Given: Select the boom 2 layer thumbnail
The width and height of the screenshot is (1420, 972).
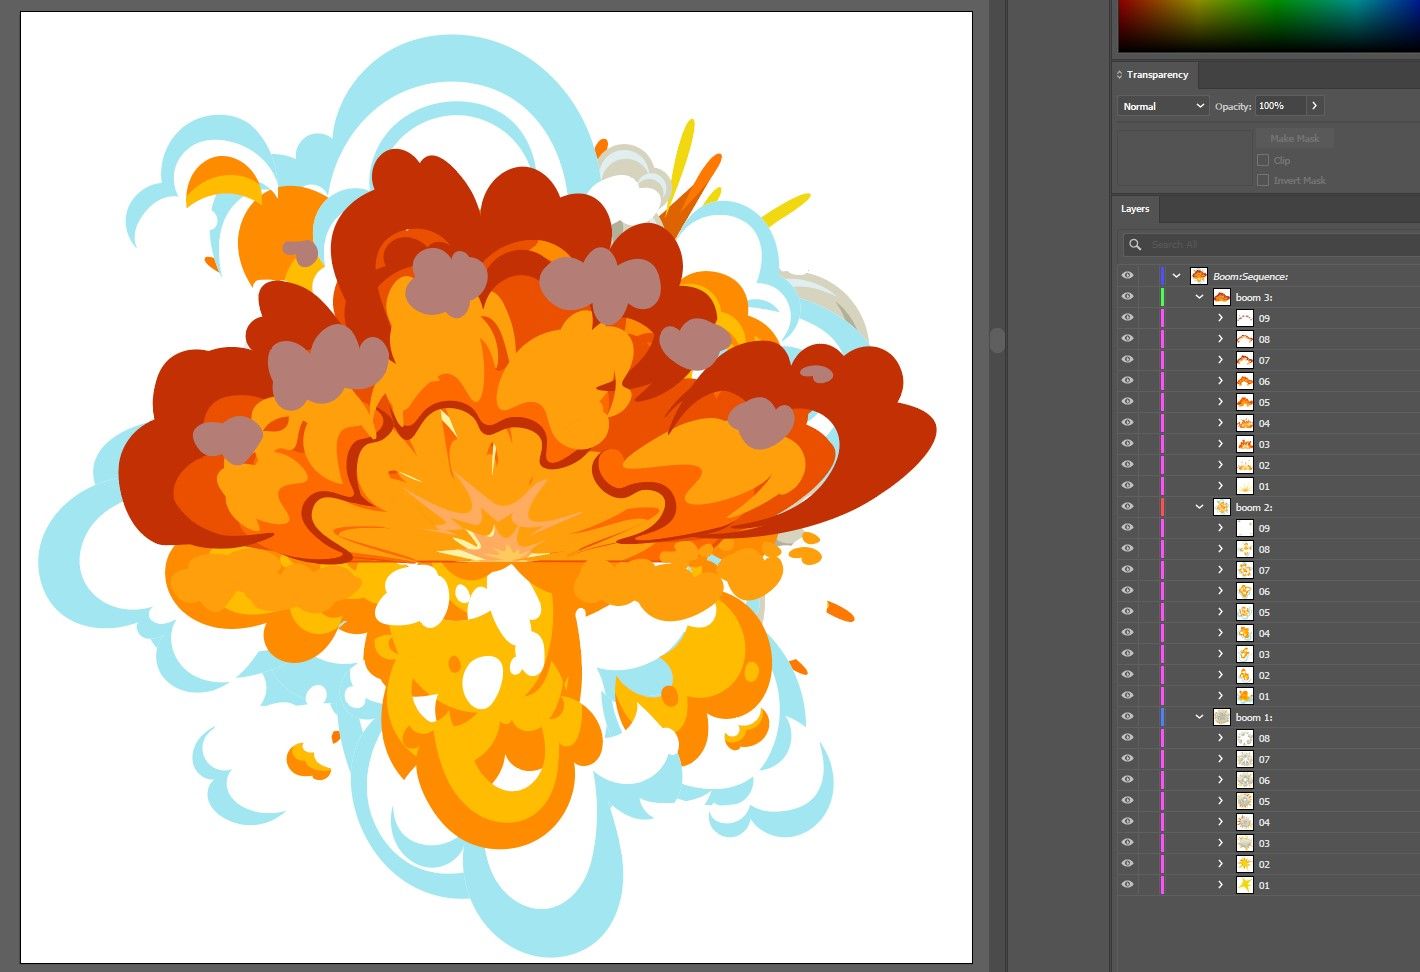Looking at the screenshot, I should [1221, 507].
